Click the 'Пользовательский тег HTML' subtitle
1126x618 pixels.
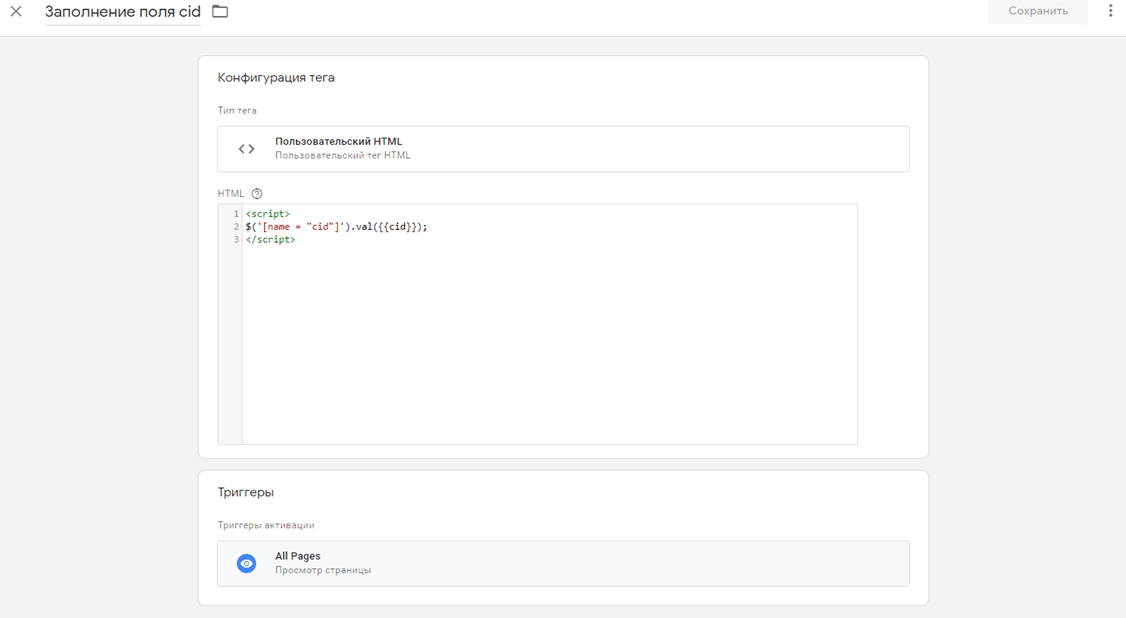click(x=343, y=155)
